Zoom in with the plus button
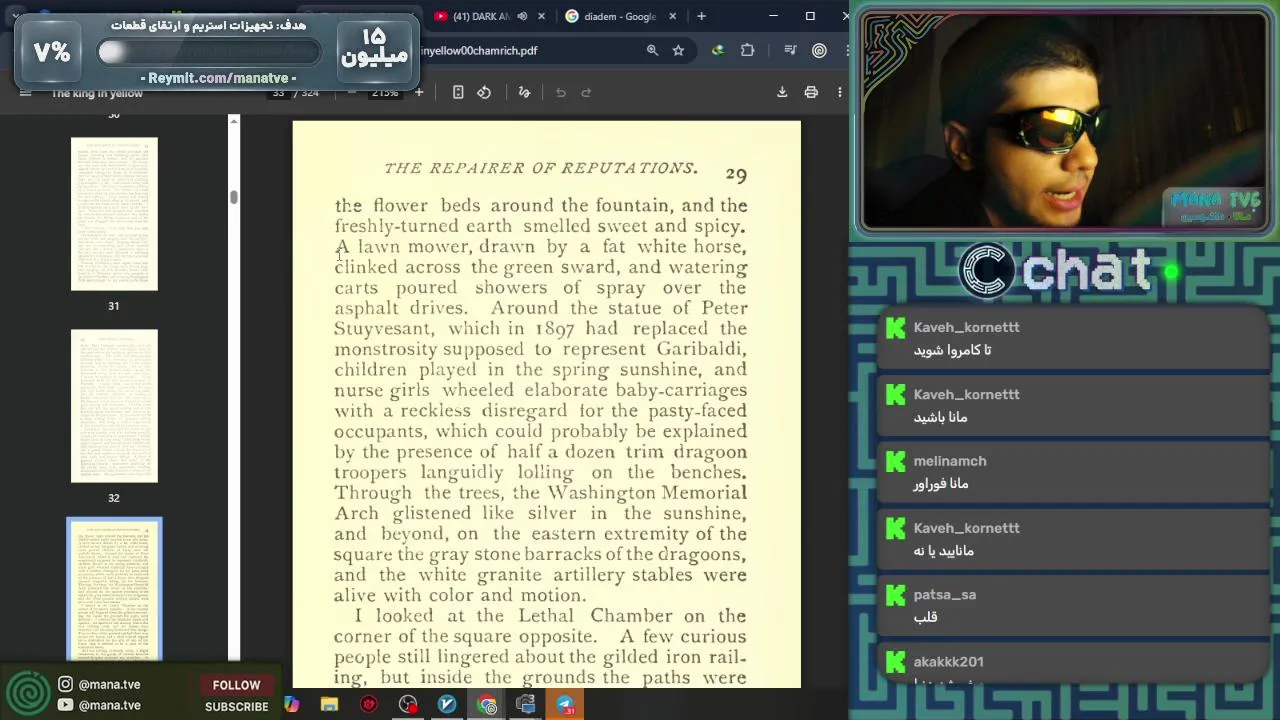The height and width of the screenshot is (720, 1280). [x=419, y=93]
